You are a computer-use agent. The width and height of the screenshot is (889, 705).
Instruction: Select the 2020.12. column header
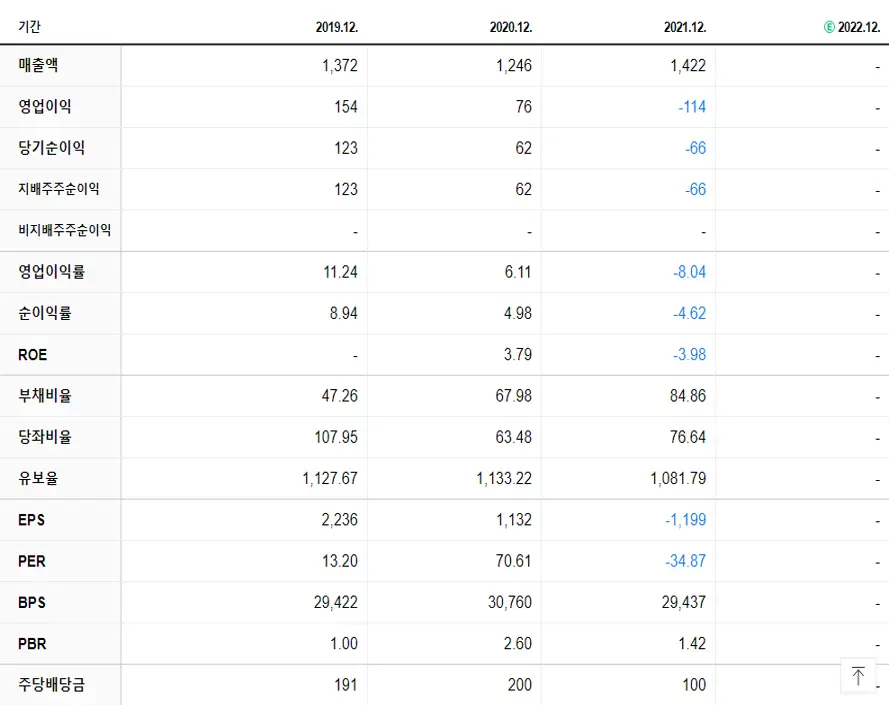point(511,27)
